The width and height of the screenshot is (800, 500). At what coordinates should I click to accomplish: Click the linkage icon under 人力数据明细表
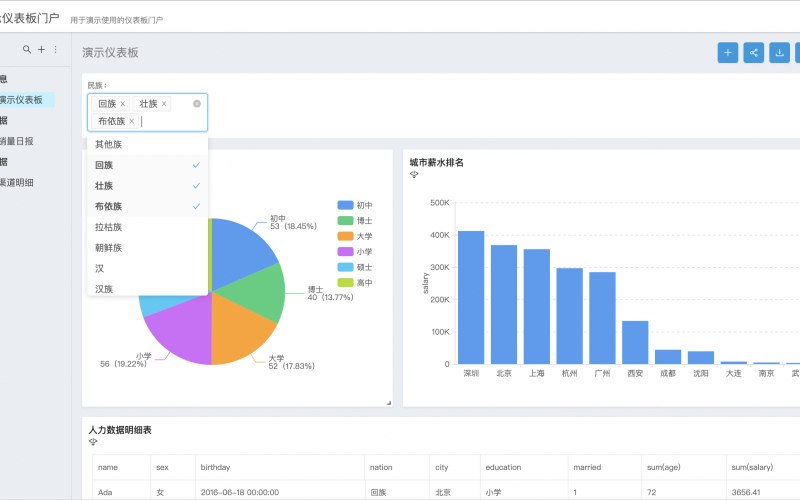coord(93,442)
